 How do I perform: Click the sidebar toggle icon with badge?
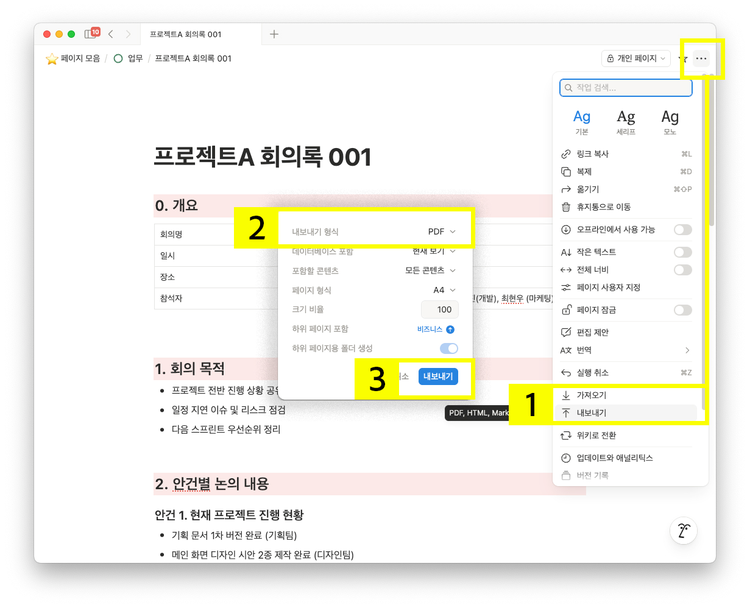tap(91, 33)
